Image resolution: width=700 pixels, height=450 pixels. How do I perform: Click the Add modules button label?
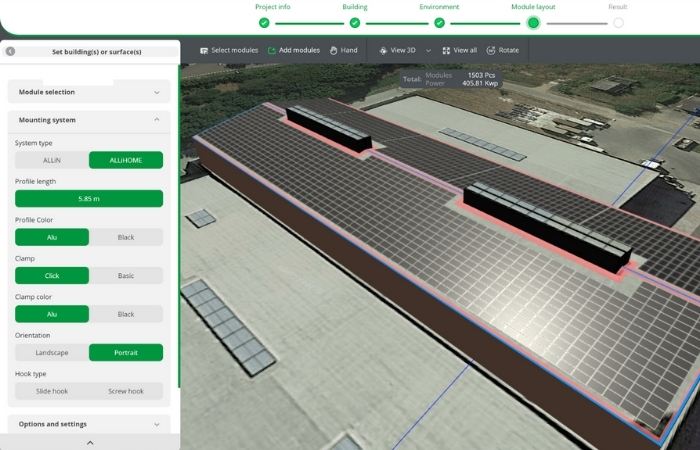point(300,50)
